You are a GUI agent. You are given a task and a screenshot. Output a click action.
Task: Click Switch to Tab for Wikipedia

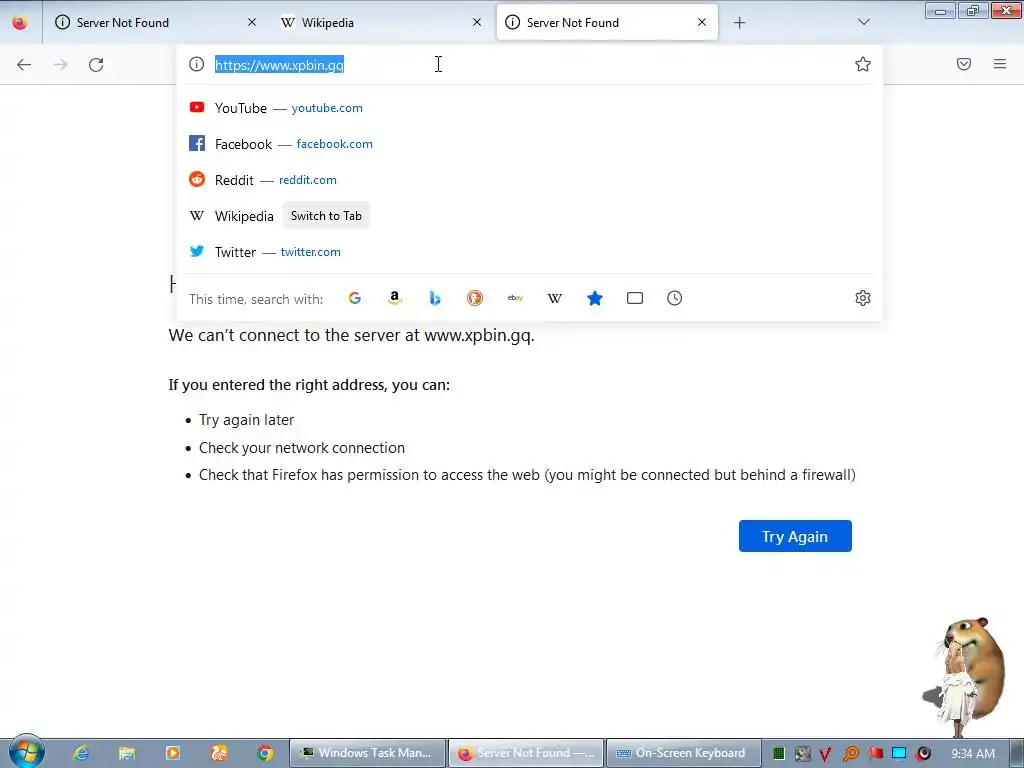tap(326, 216)
